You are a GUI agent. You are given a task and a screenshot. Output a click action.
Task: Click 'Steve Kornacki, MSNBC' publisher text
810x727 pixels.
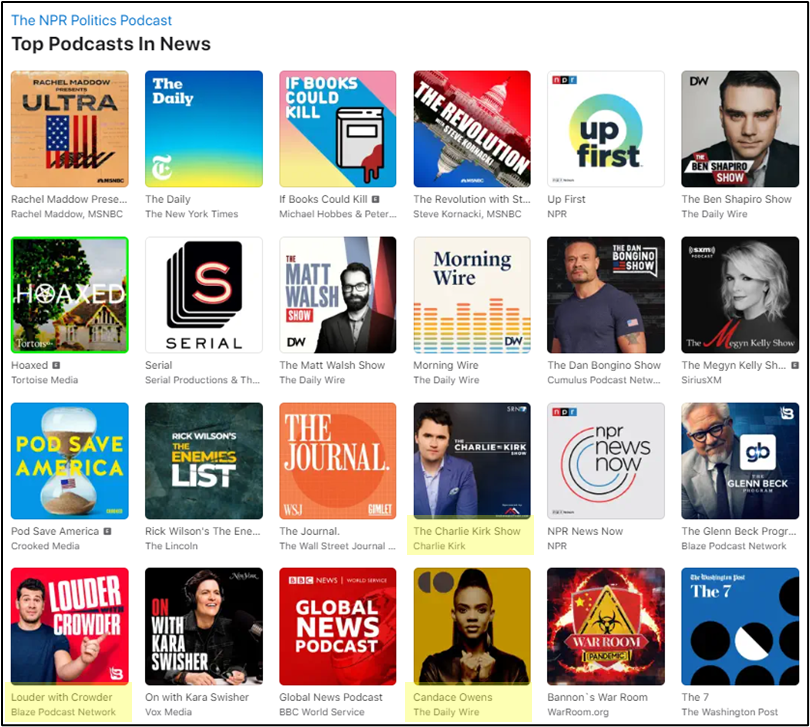467,214
